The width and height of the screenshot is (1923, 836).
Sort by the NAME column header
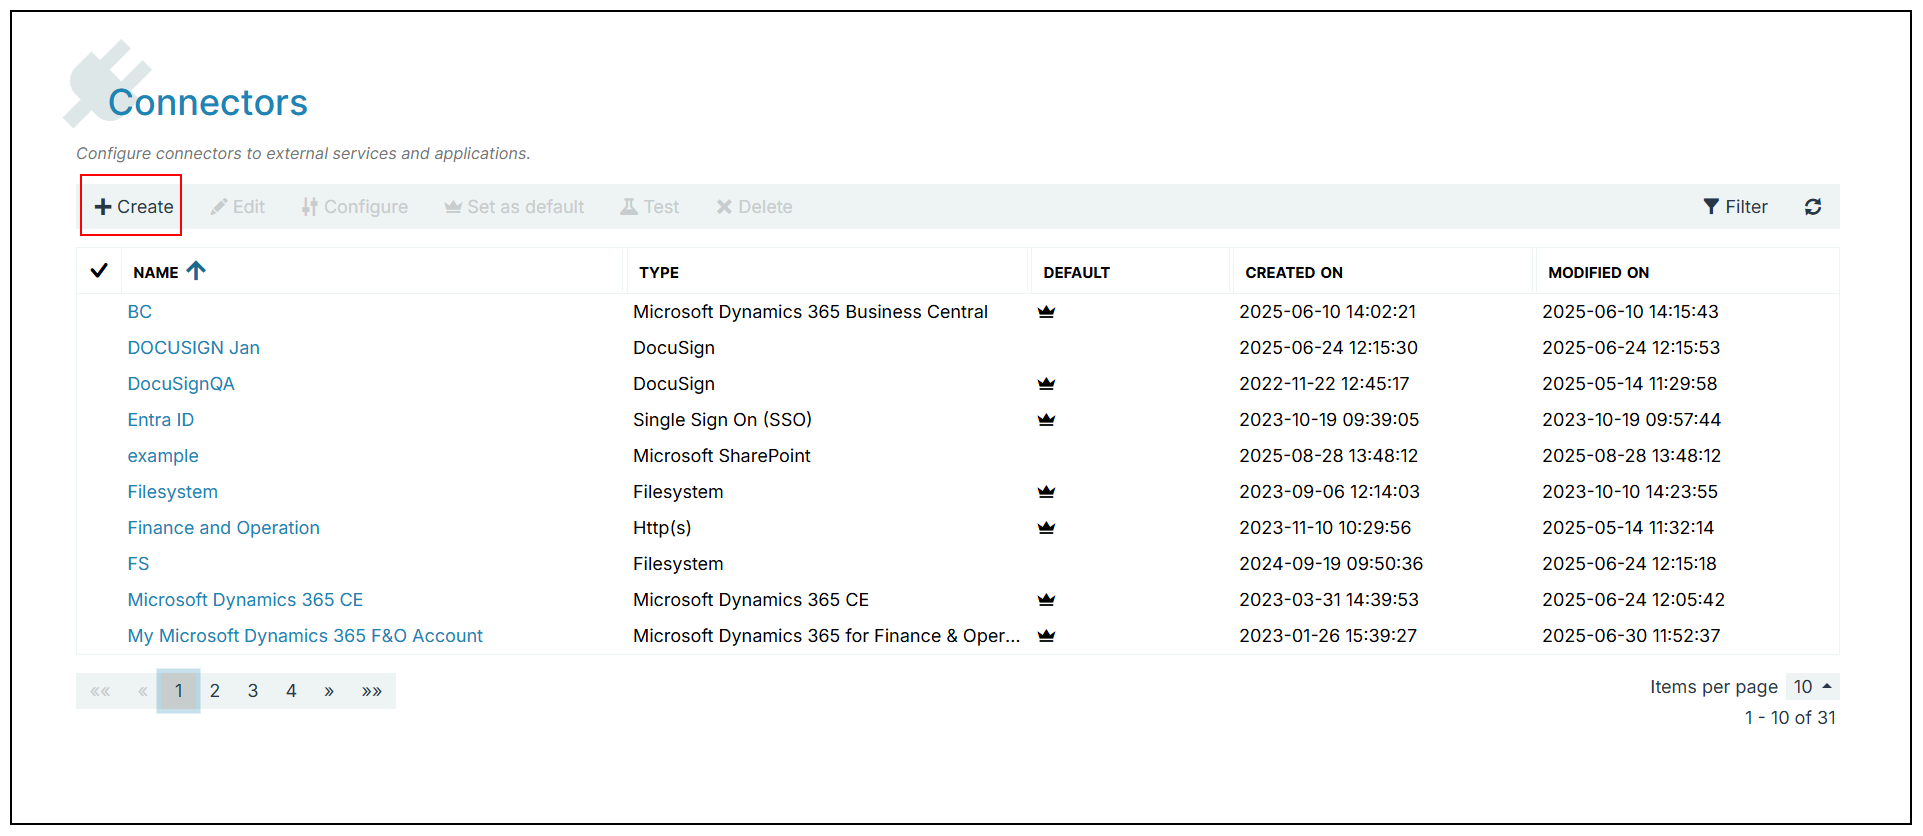156,272
